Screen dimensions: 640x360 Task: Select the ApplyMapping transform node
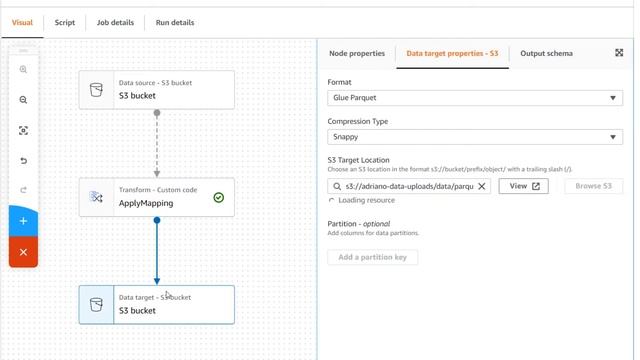[157, 197]
